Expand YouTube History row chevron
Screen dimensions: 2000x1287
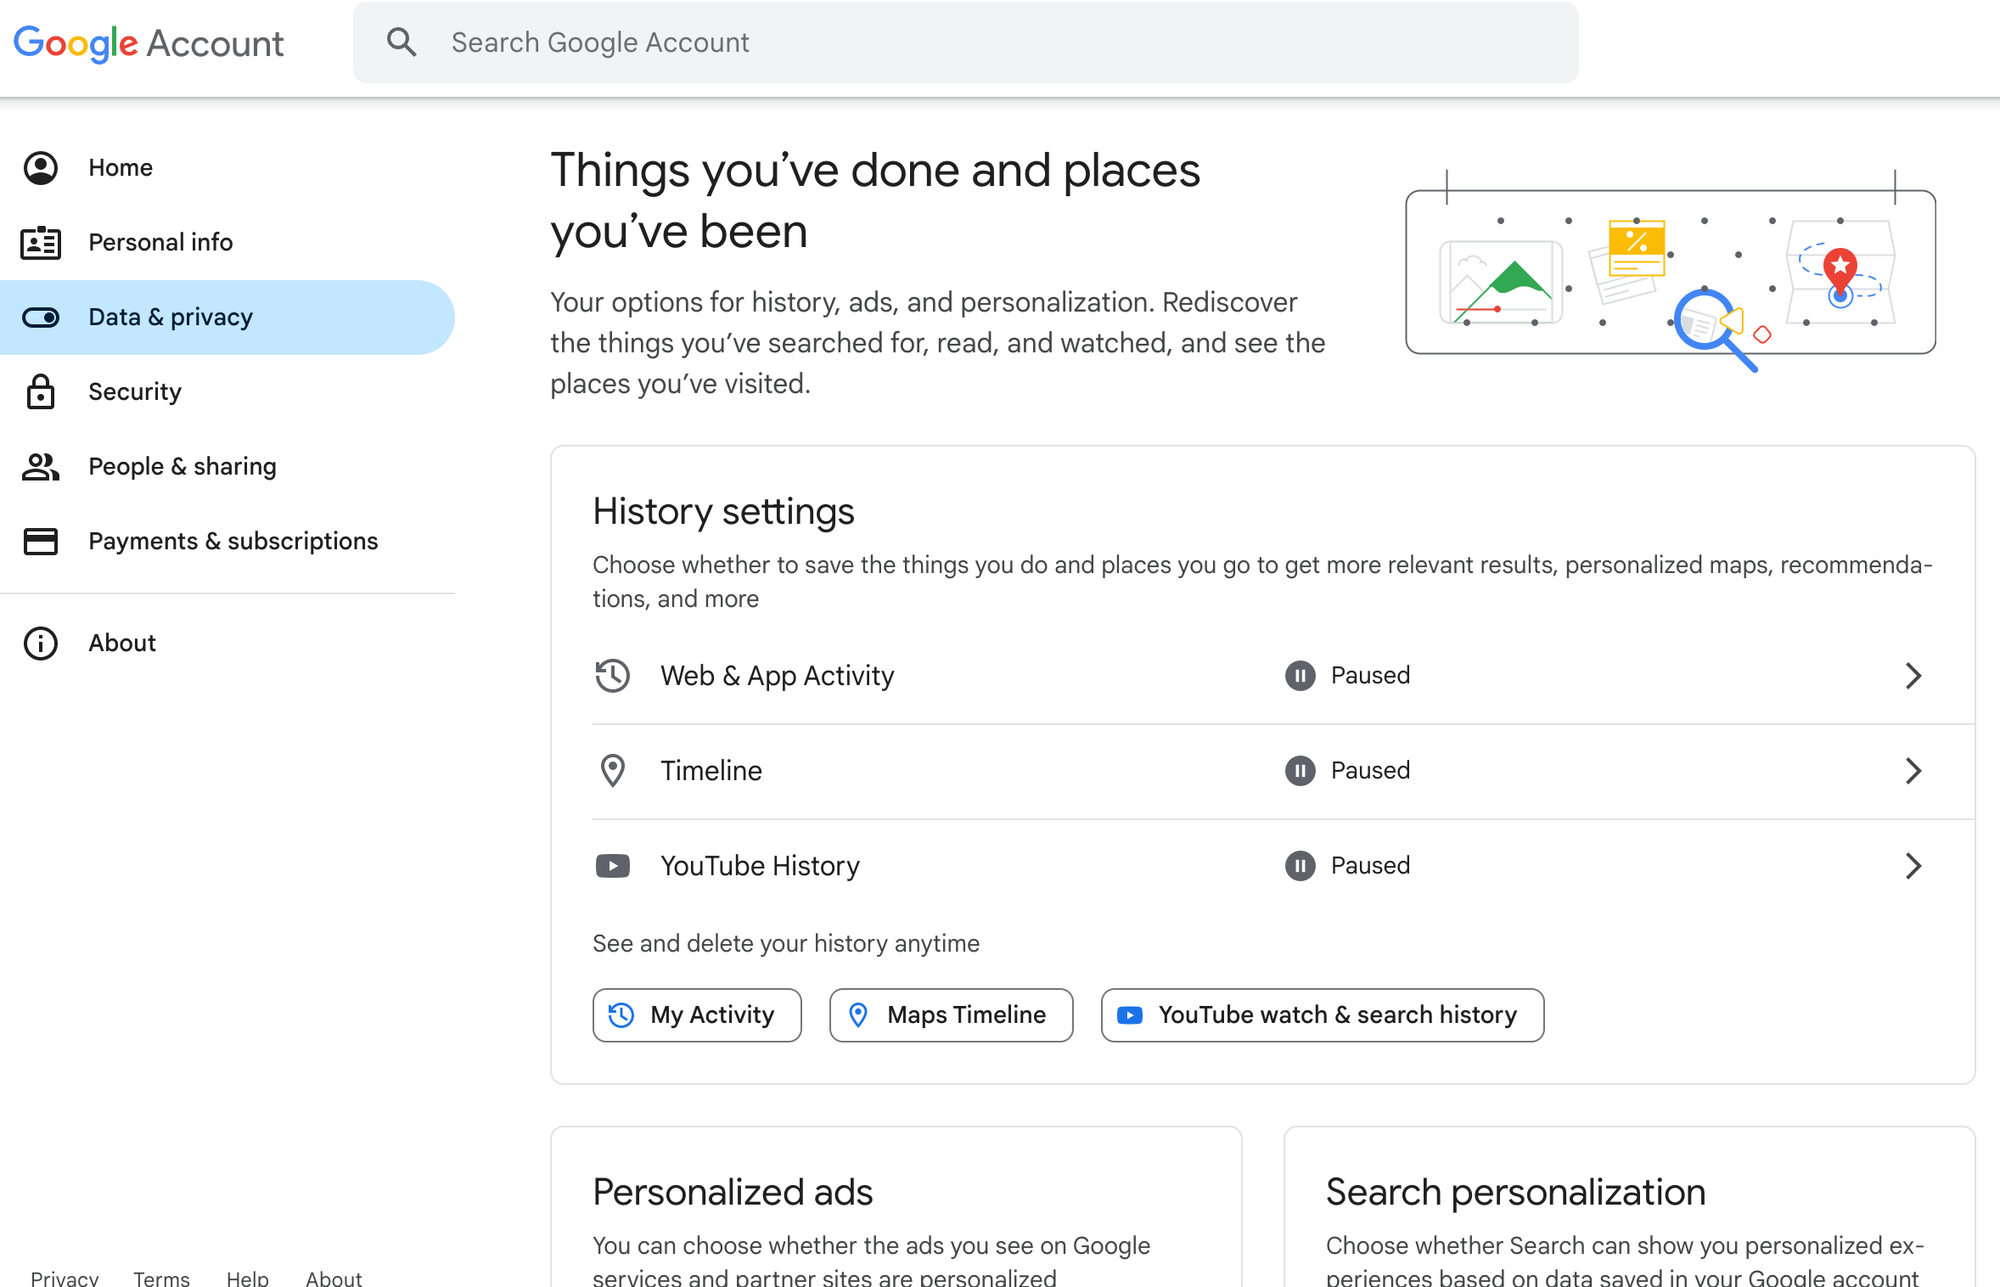tap(1912, 866)
